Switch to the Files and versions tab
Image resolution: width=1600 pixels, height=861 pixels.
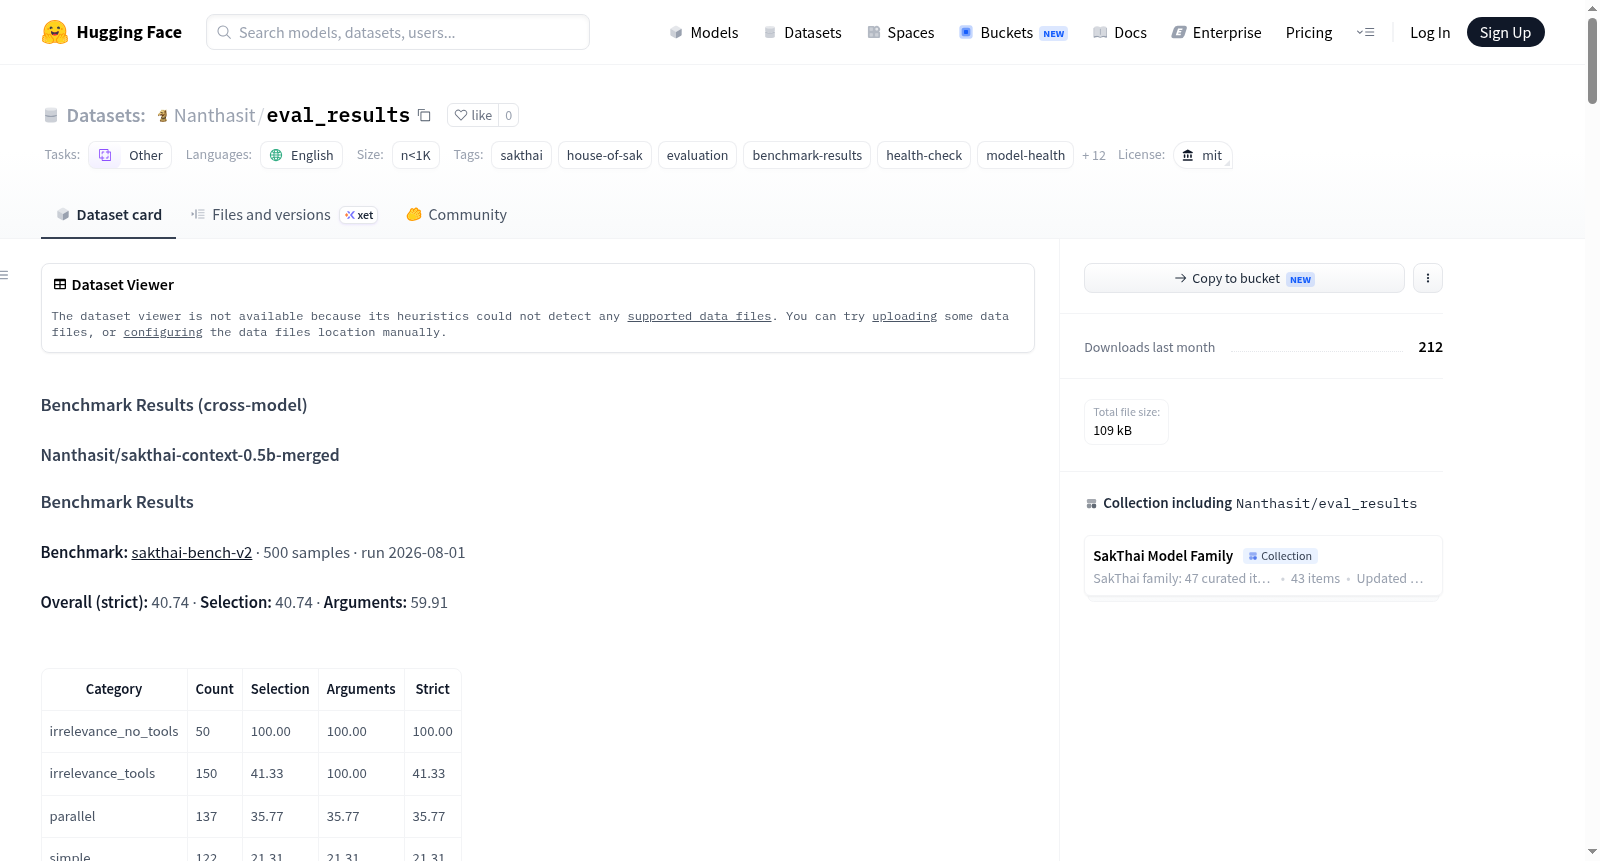[284, 215]
